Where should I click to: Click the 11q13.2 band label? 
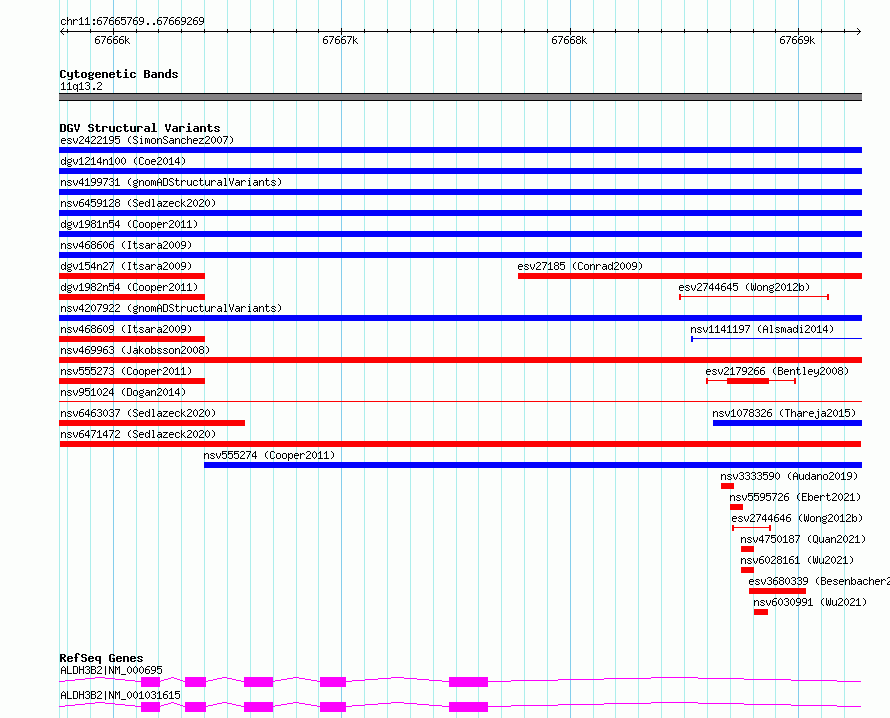(81, 86)
